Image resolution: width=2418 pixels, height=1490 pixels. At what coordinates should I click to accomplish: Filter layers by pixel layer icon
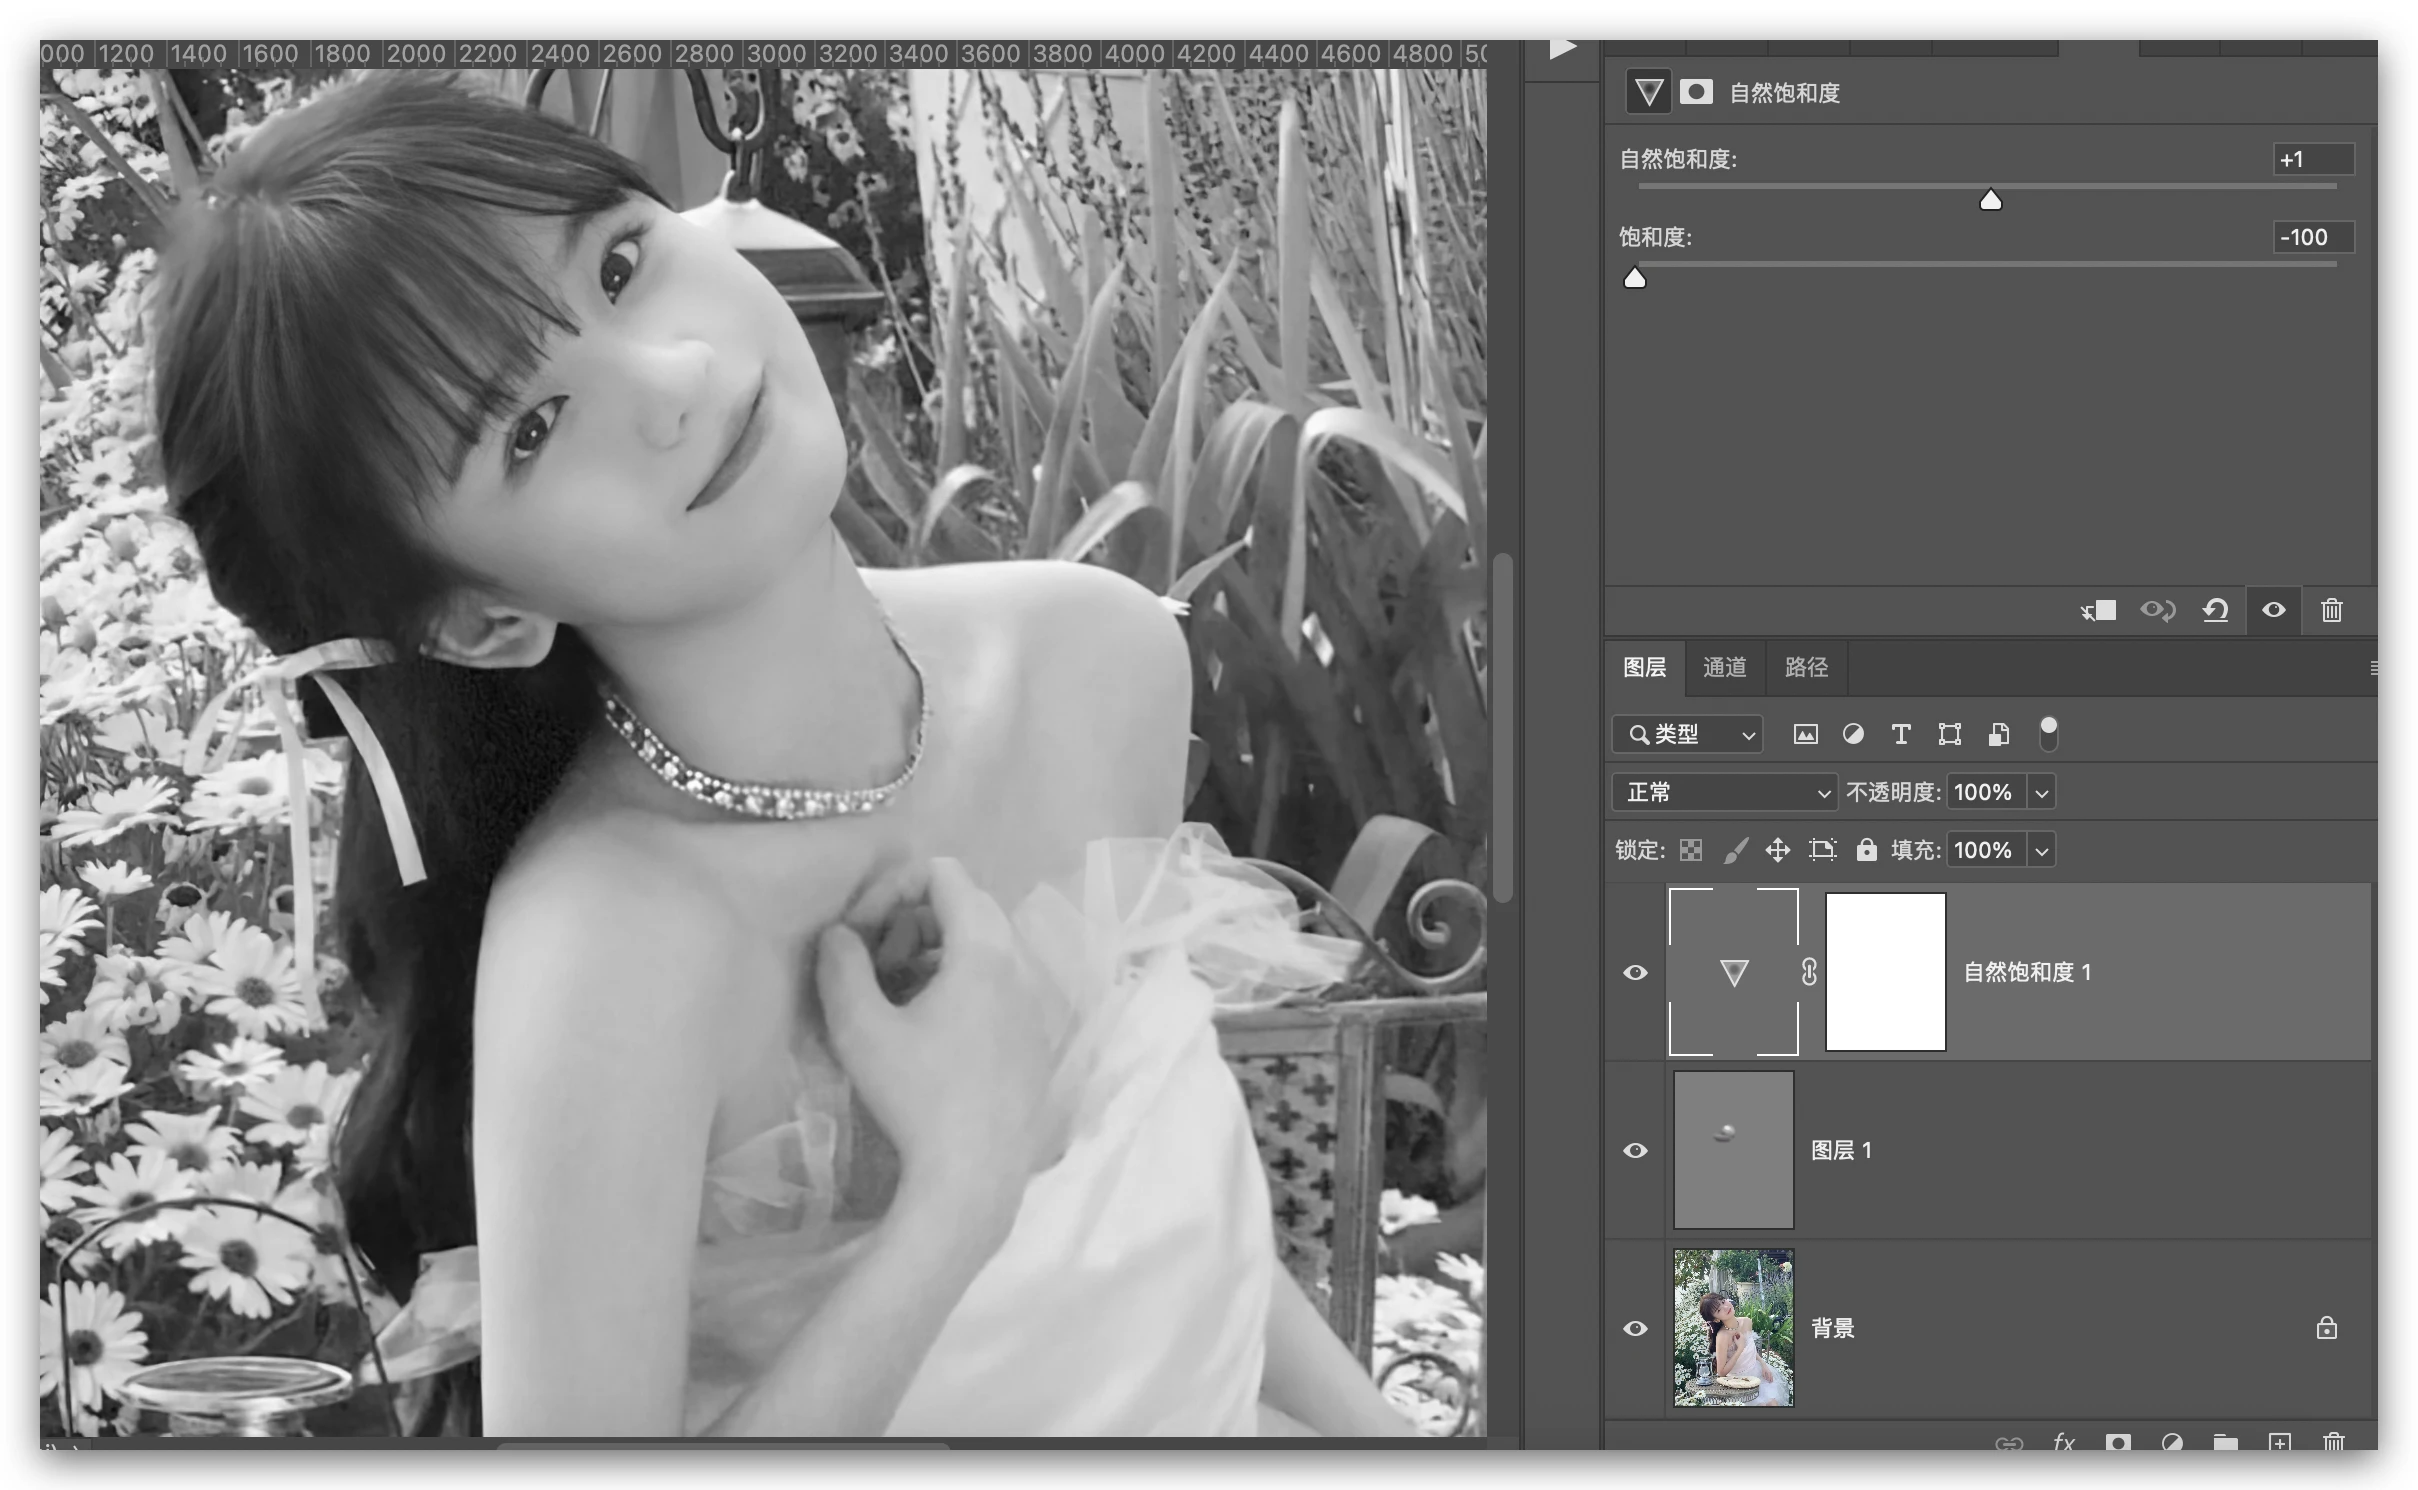(x=1805, y=735)
